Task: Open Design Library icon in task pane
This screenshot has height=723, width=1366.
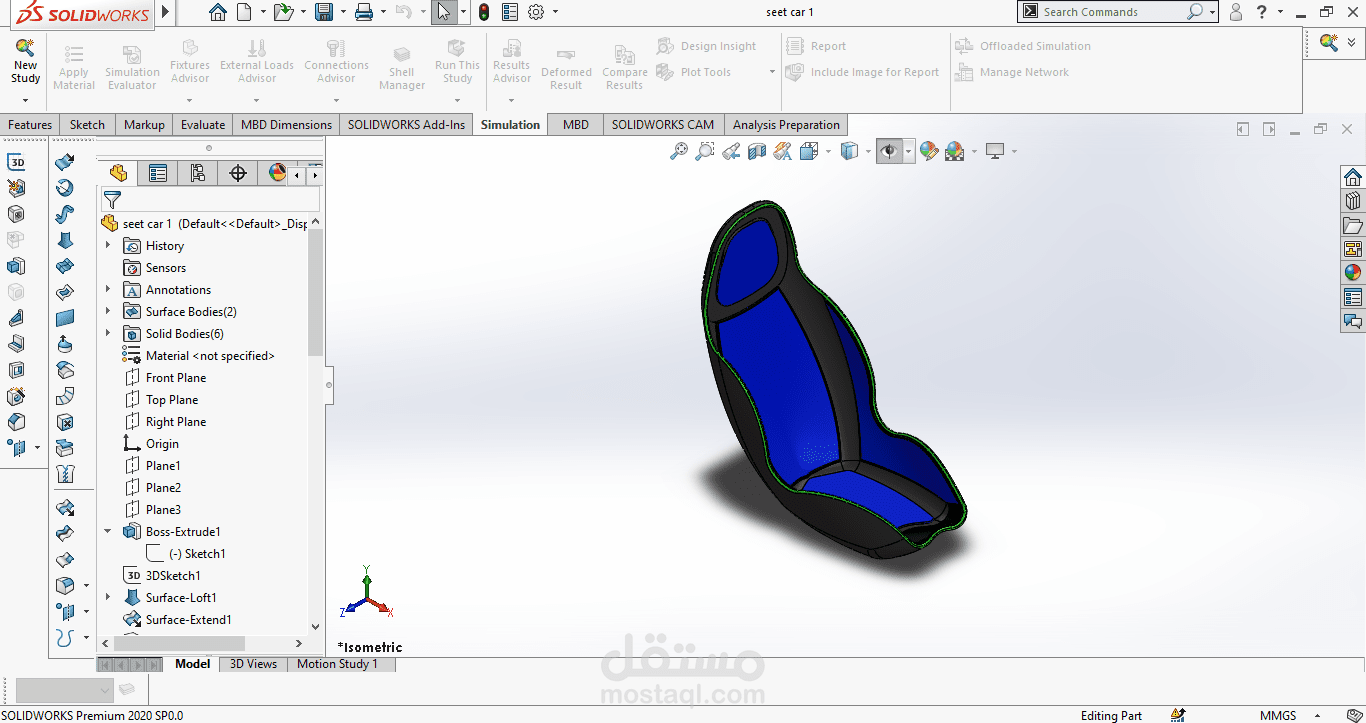Action: click(x=1353, y=201)
